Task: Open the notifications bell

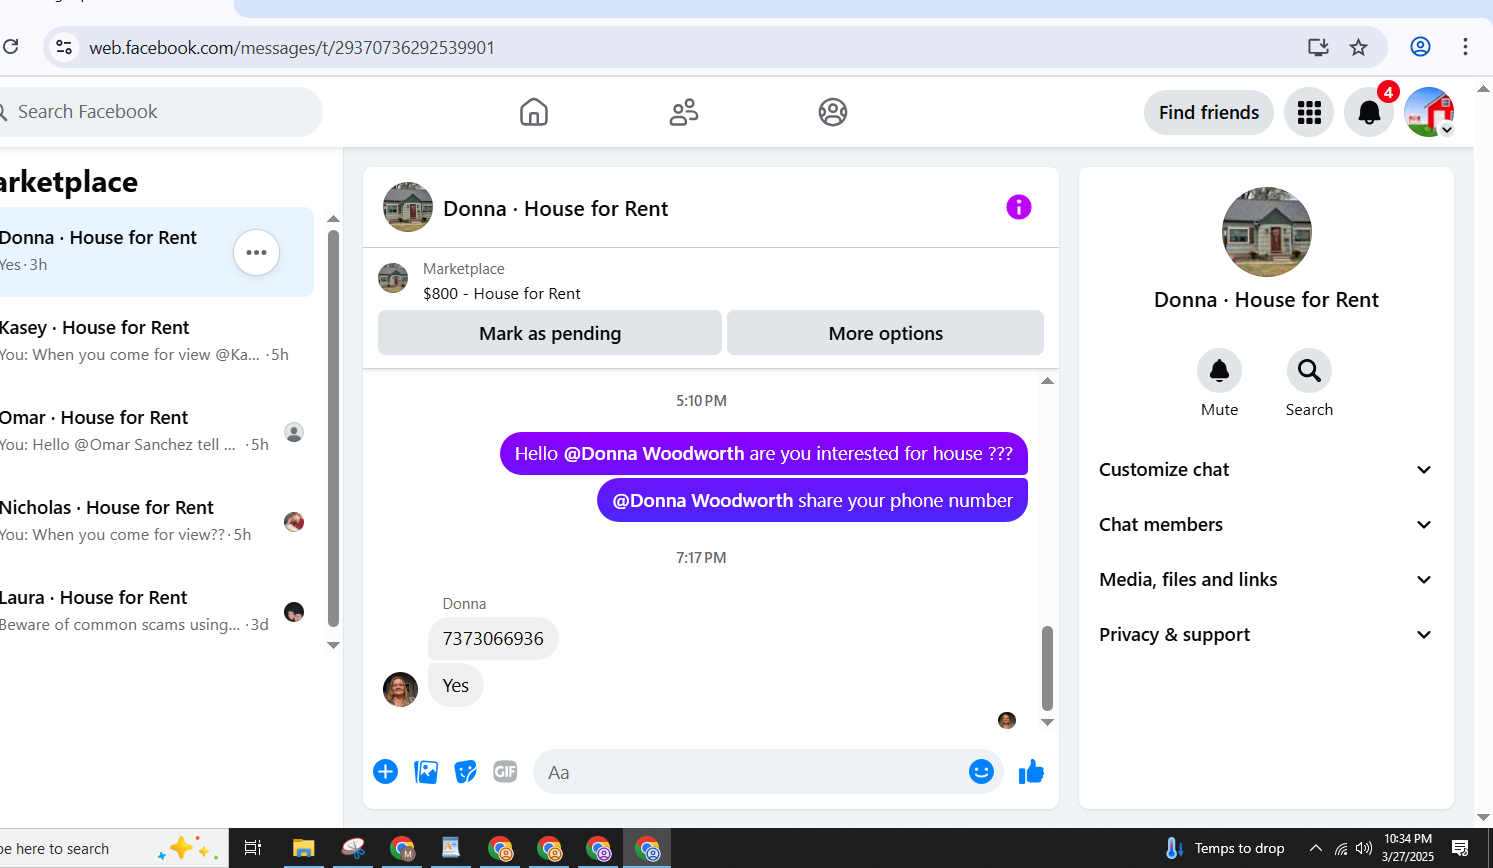Action: (1369, 112)
